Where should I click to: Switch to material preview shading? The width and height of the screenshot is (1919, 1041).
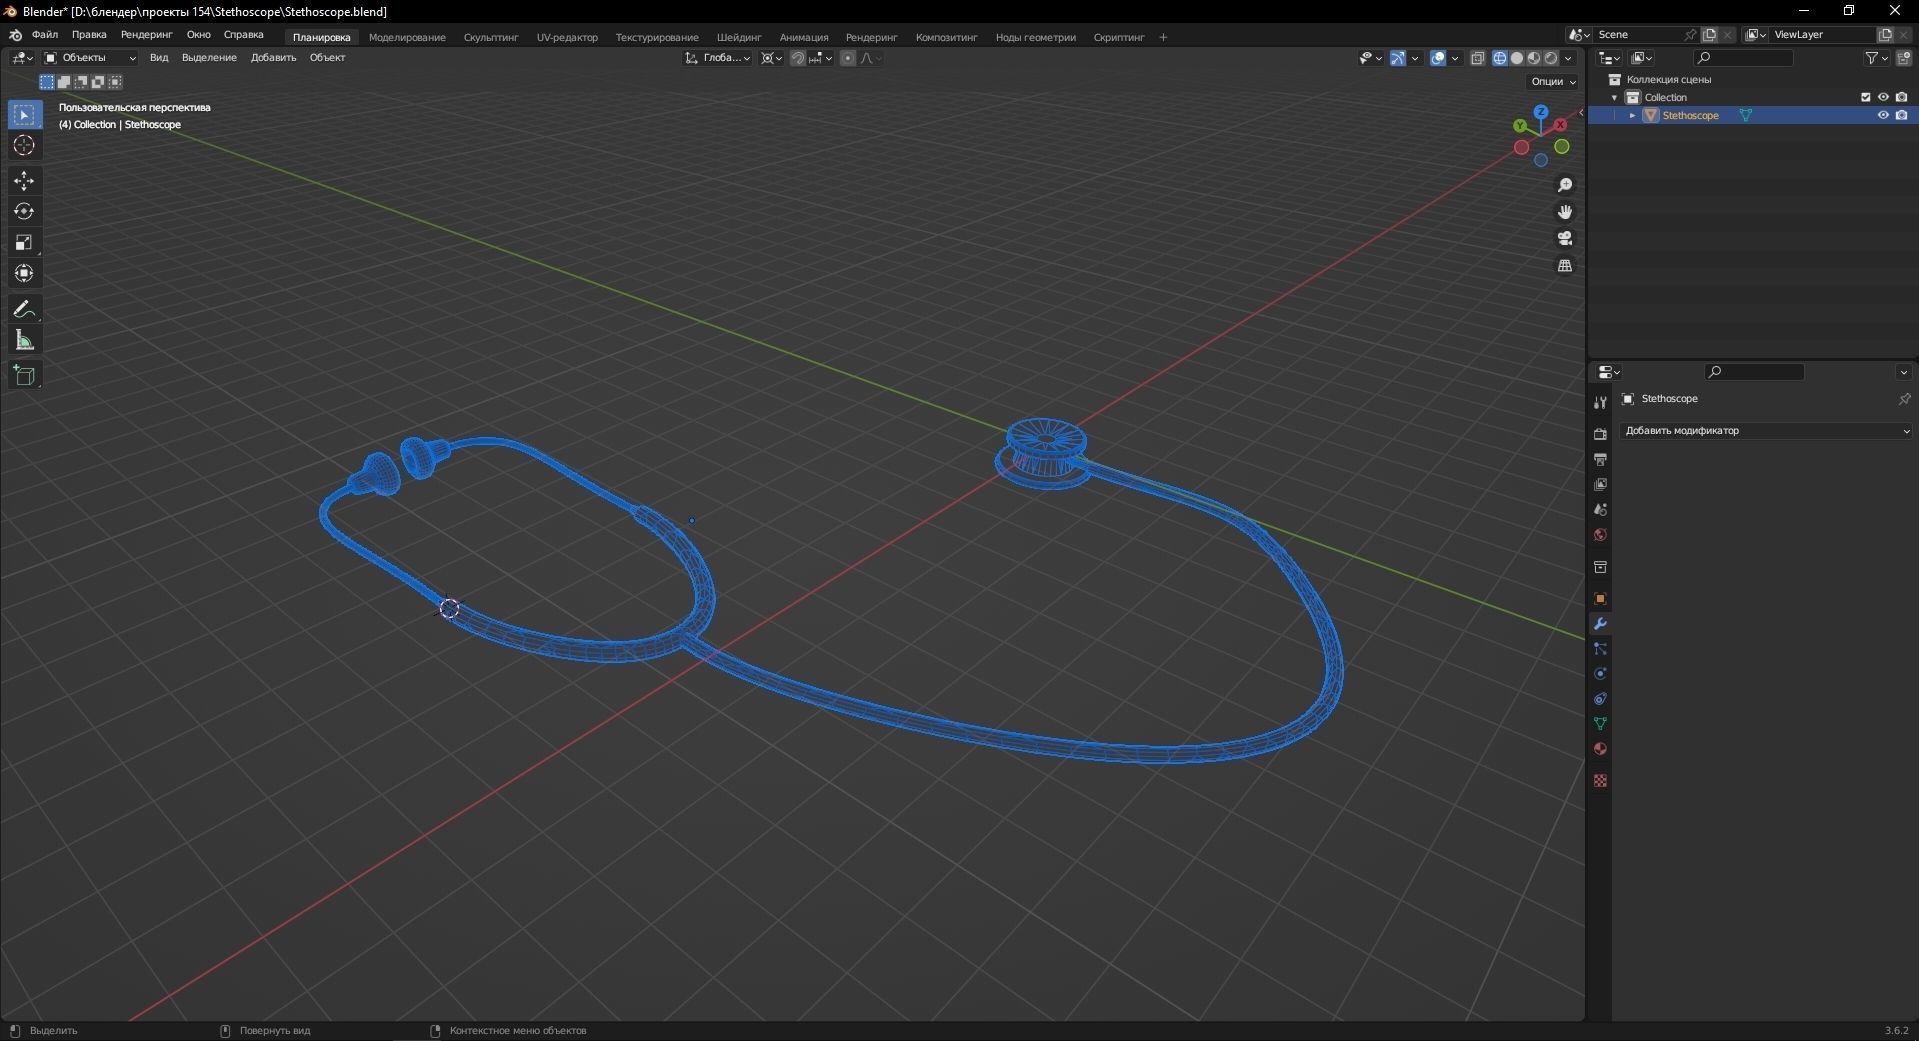(x=1534, y=58)
